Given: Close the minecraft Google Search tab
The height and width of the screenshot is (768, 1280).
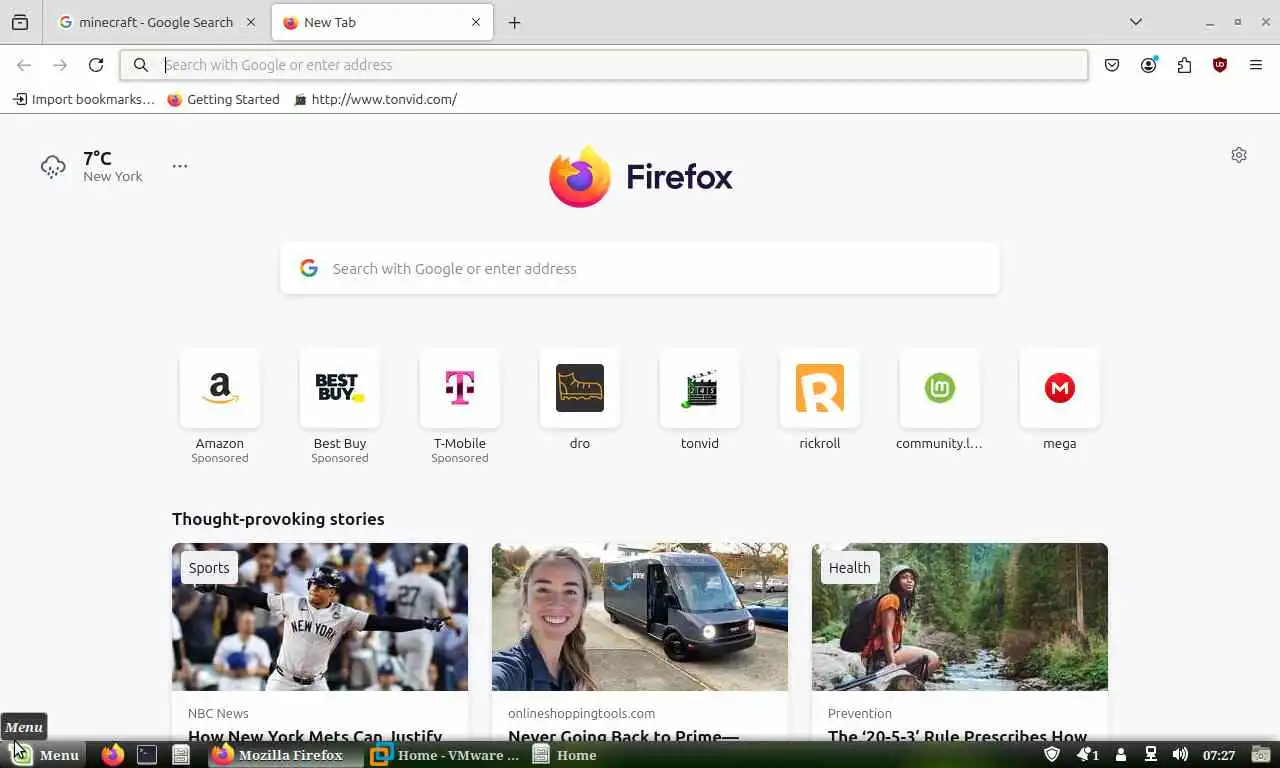Looking at the screenshot, I should [x=251, y=22].
